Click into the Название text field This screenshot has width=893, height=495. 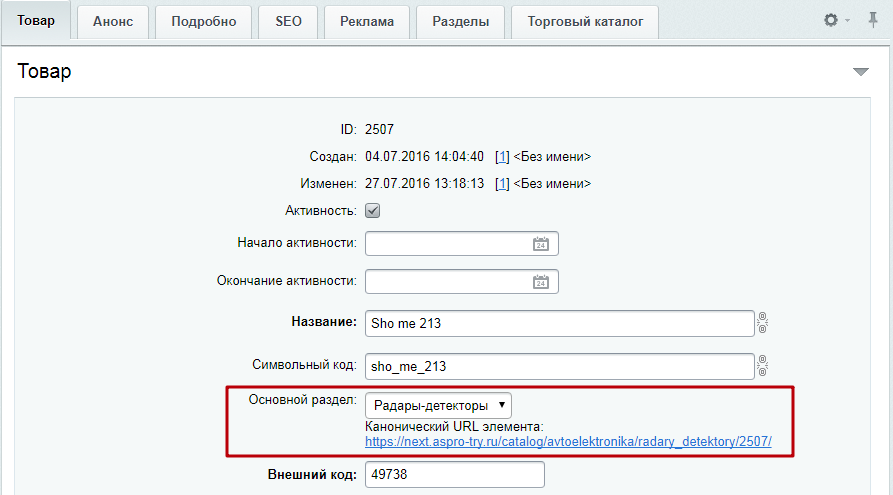pos(558,324)
